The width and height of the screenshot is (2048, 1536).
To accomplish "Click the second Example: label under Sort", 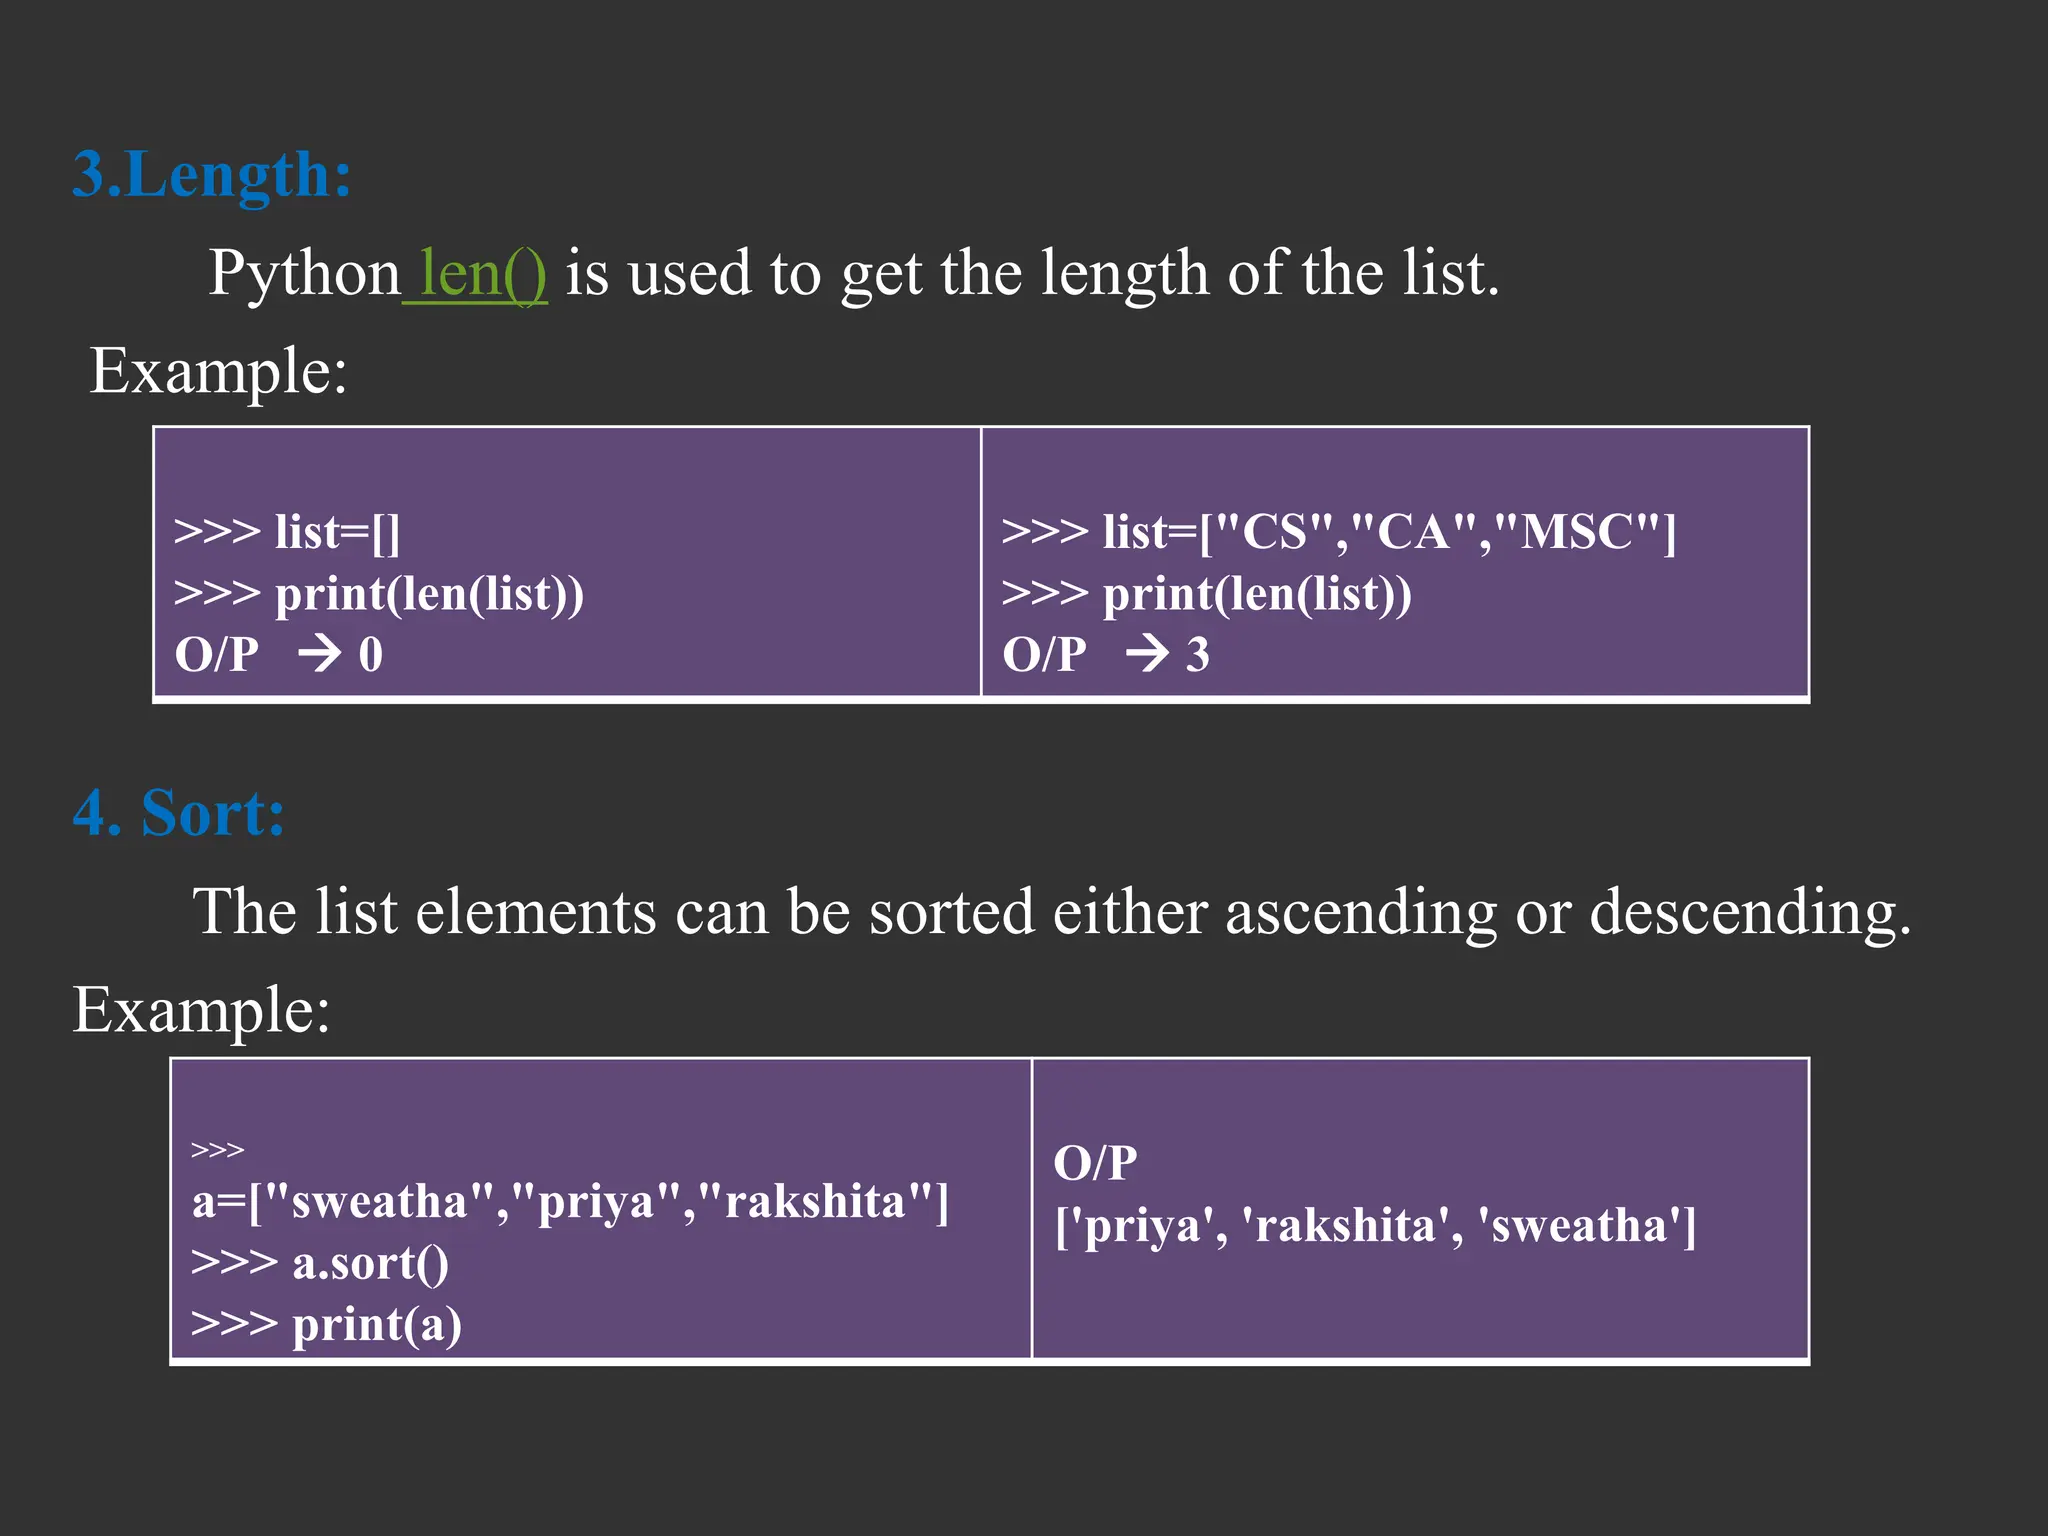I will (x=201, y=1009).
